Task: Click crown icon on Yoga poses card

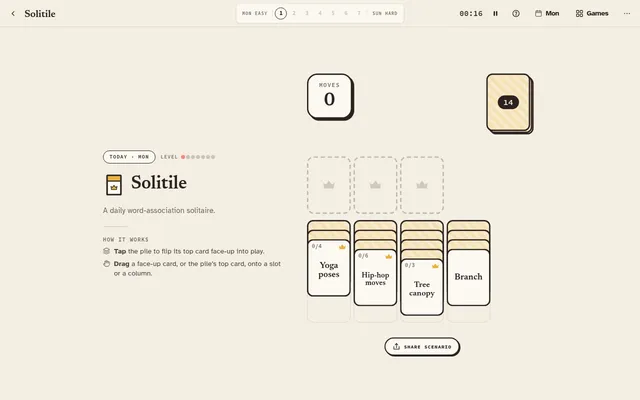Action: [x=342, y=247]
